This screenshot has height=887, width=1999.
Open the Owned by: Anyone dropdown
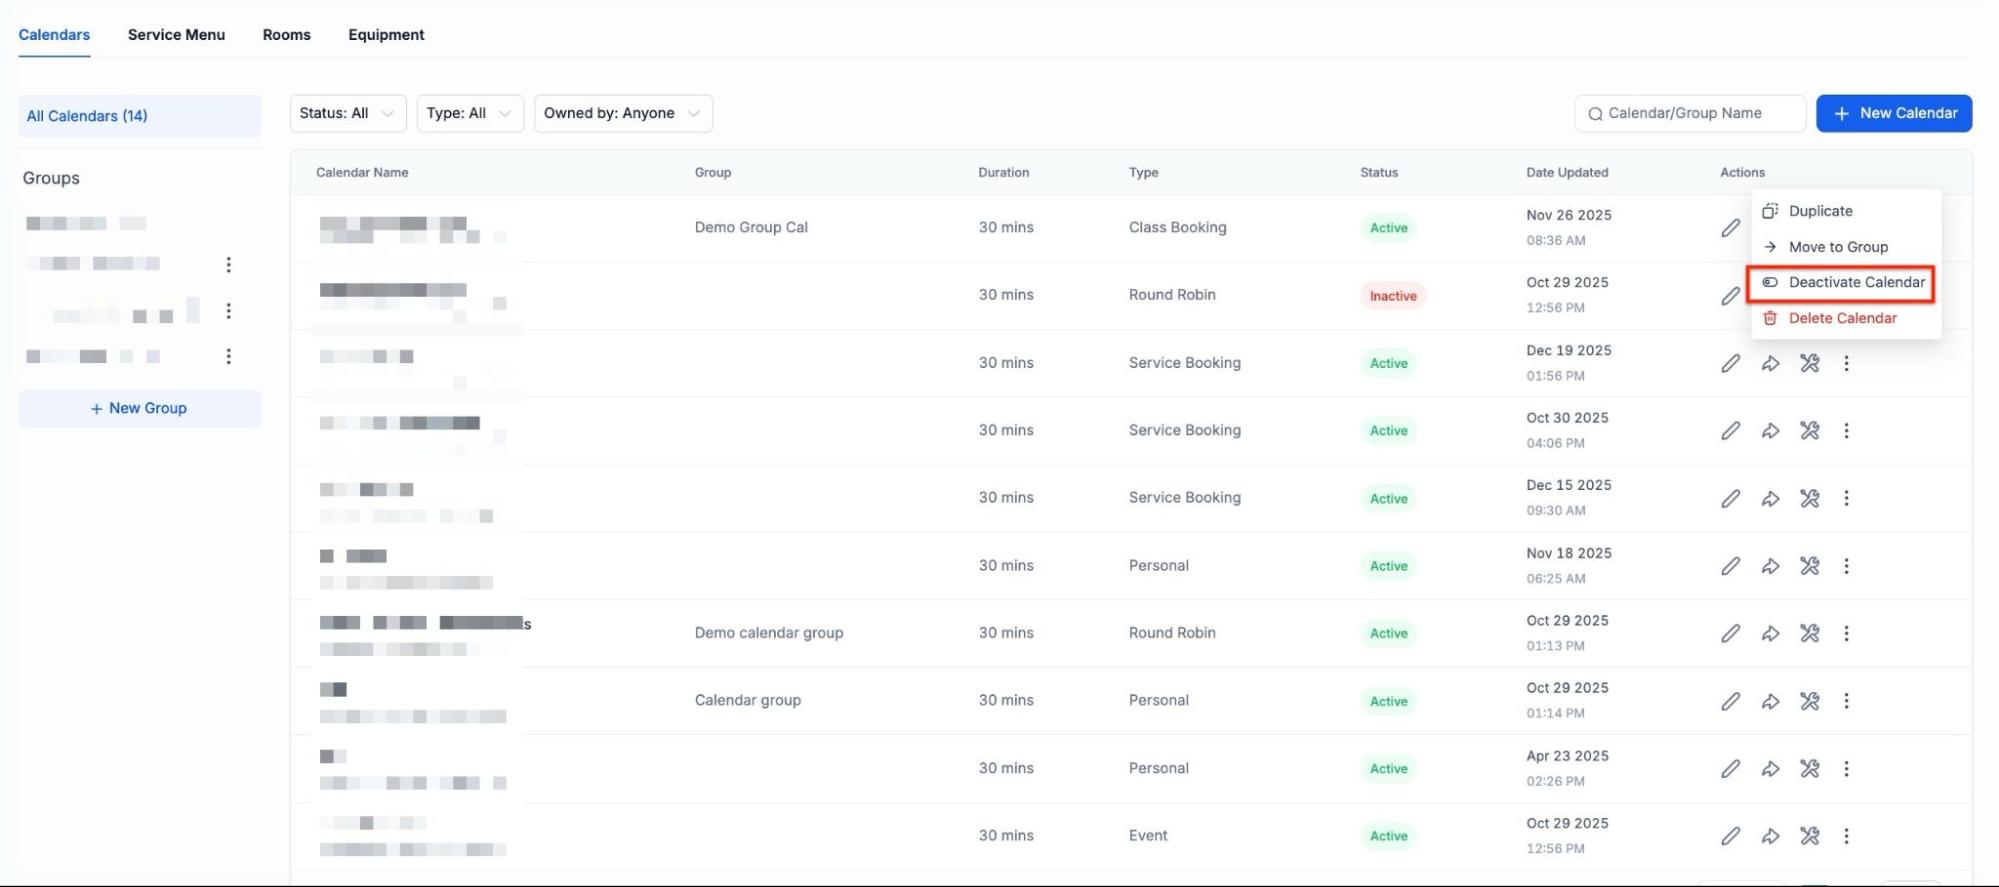[622, 113]
